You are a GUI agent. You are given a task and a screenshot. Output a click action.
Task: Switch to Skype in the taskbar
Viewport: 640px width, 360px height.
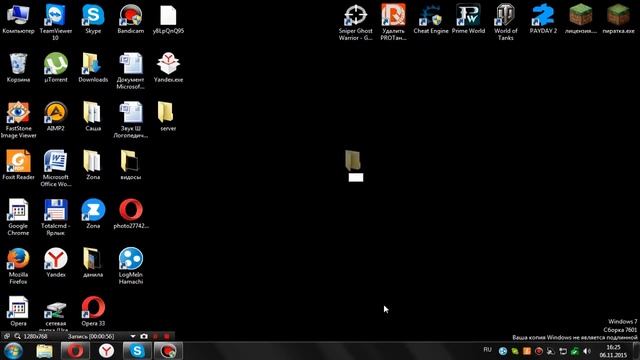click(137, 351)
